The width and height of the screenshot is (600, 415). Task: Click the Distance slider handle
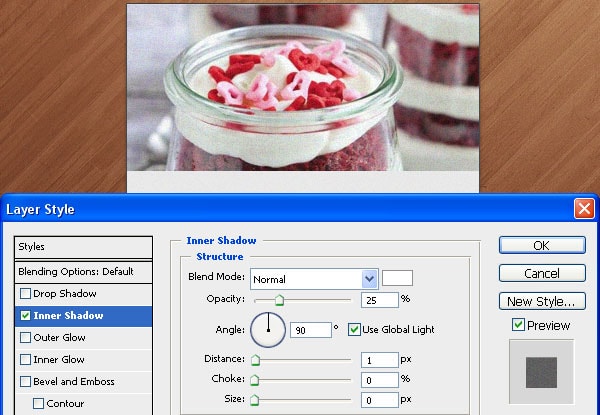click(x=255, y=360)
